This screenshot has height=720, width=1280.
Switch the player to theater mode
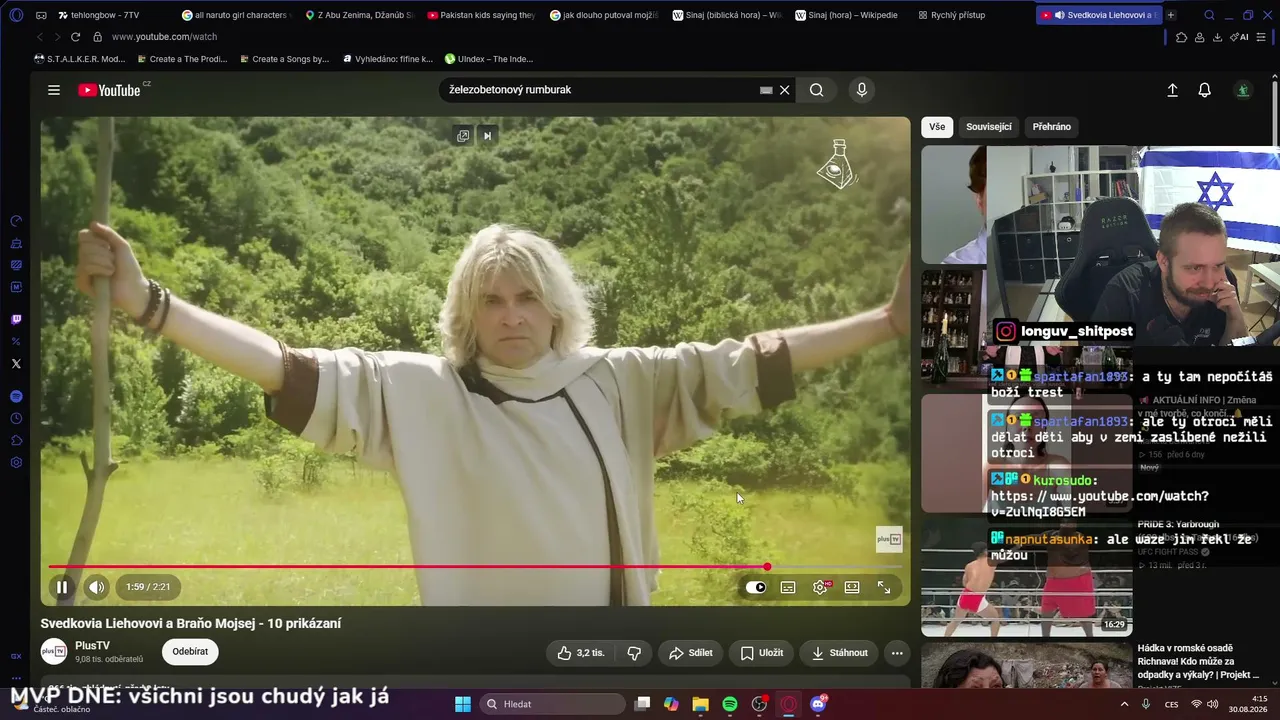point(852,587)
